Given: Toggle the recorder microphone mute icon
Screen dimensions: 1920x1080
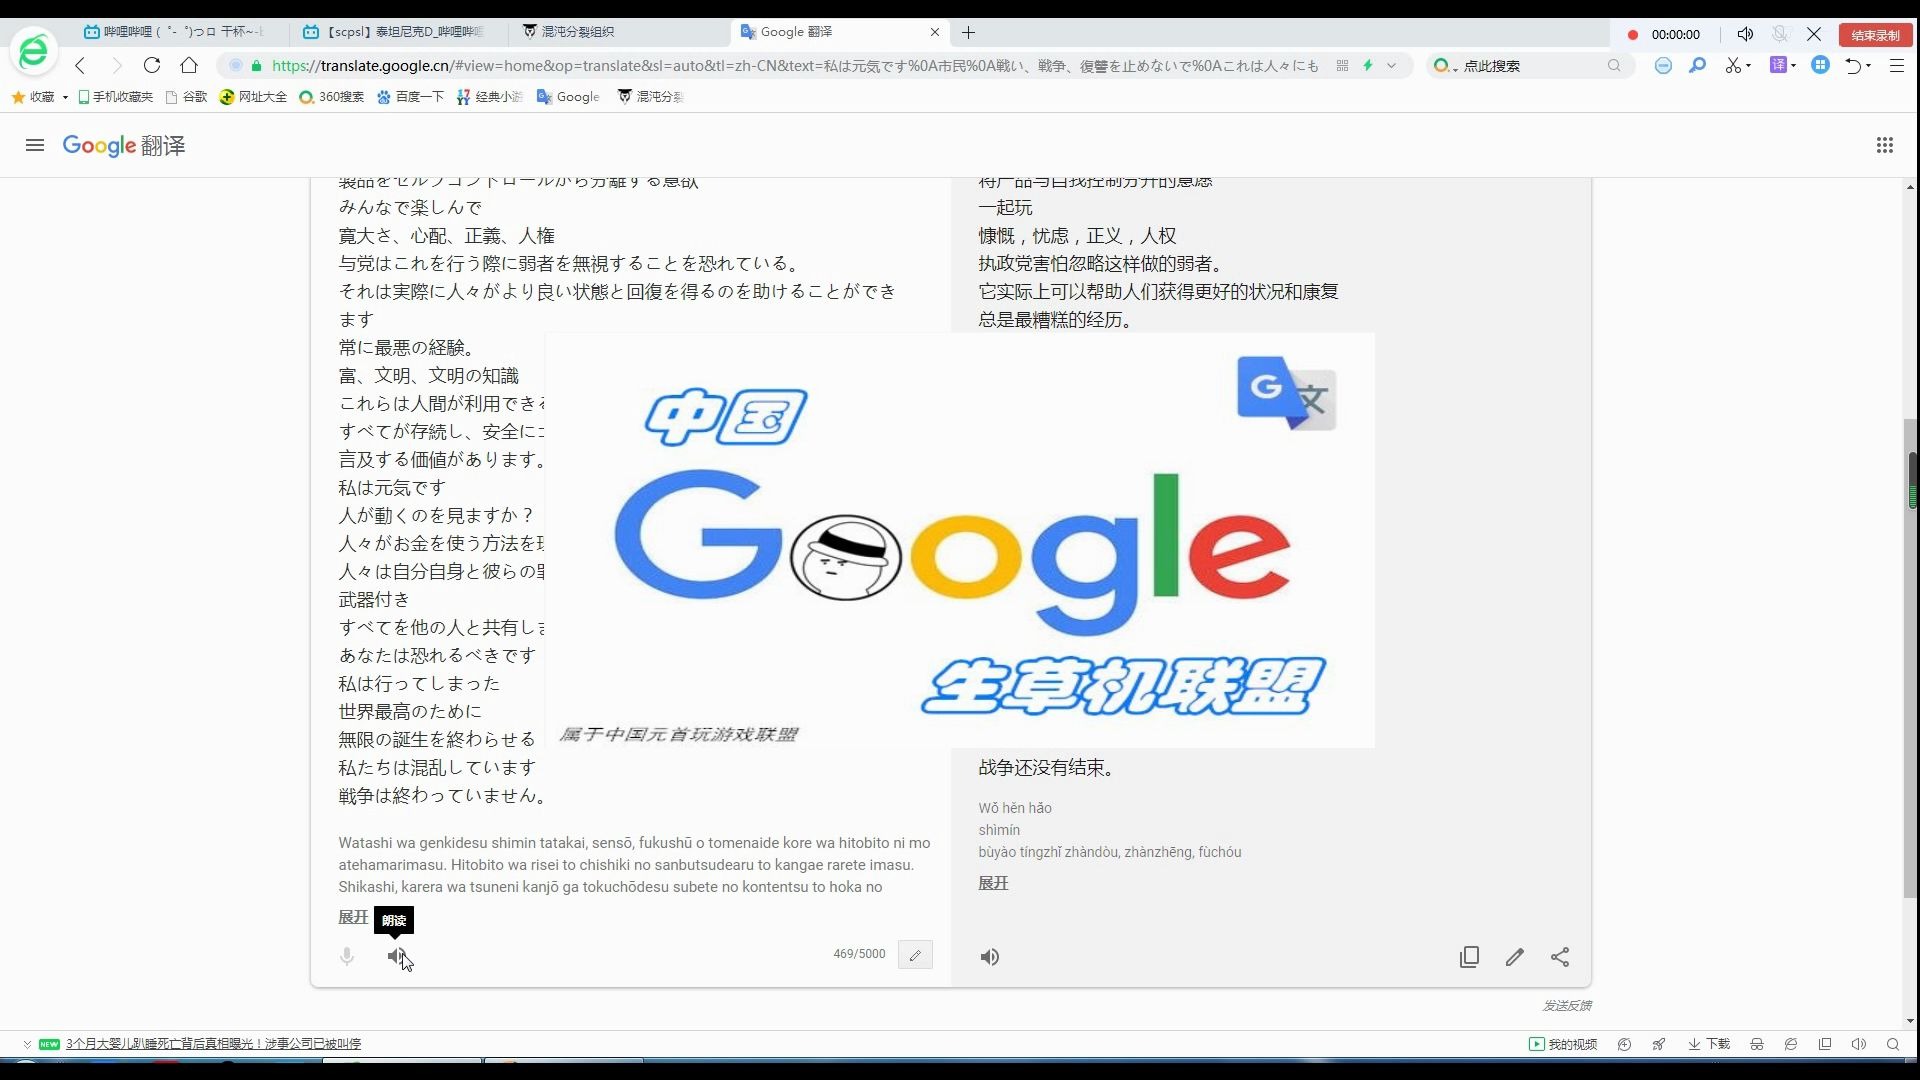Looking at the screenshot, I should click(1780, 34).
